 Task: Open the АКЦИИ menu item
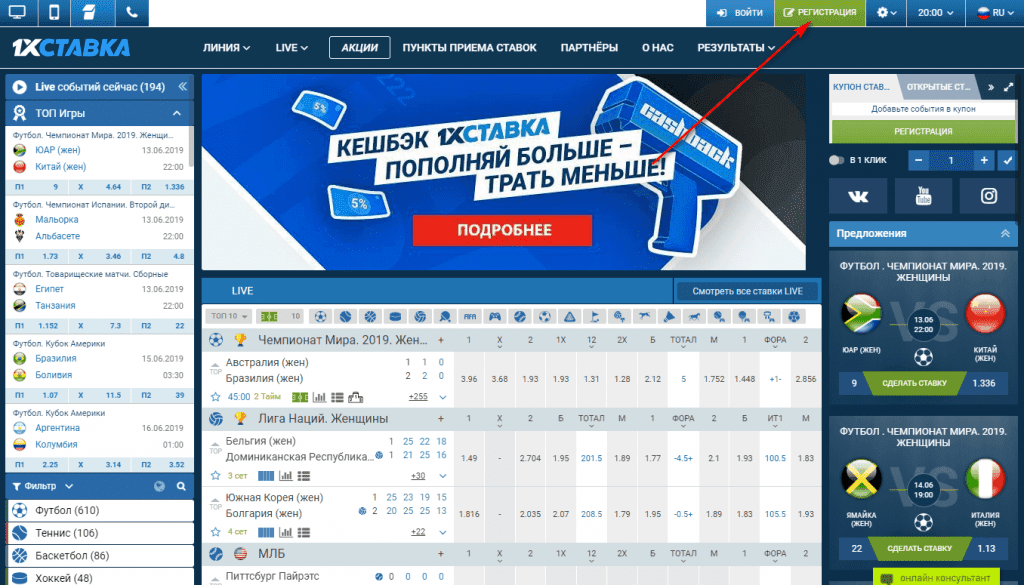tap(359, 47)
